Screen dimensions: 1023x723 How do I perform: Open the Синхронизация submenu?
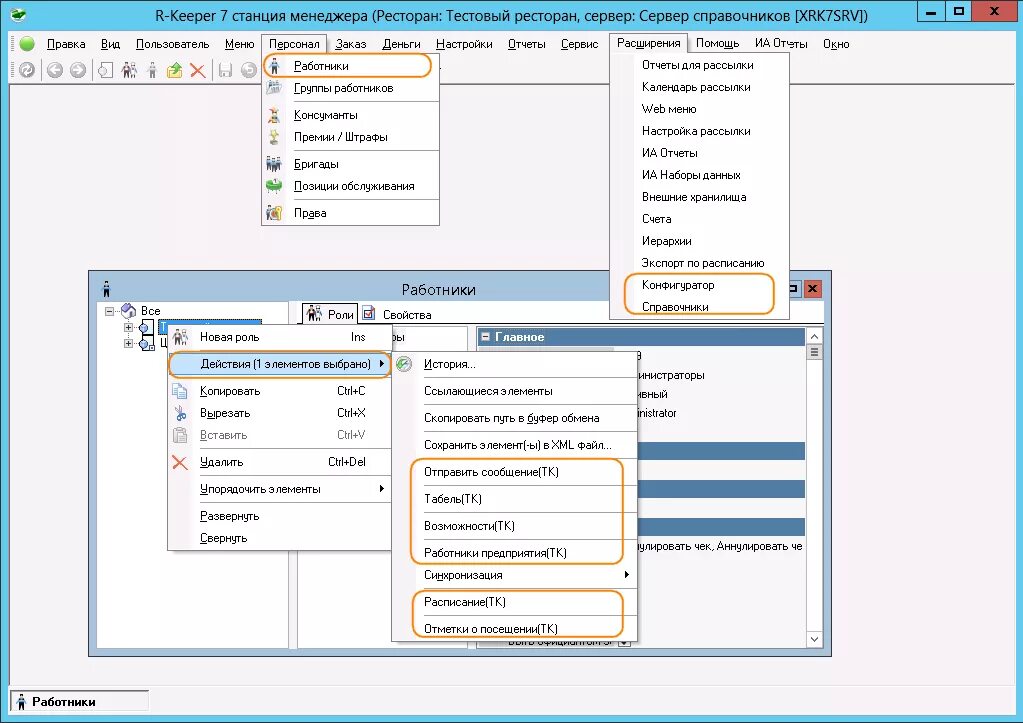[514, 575]
